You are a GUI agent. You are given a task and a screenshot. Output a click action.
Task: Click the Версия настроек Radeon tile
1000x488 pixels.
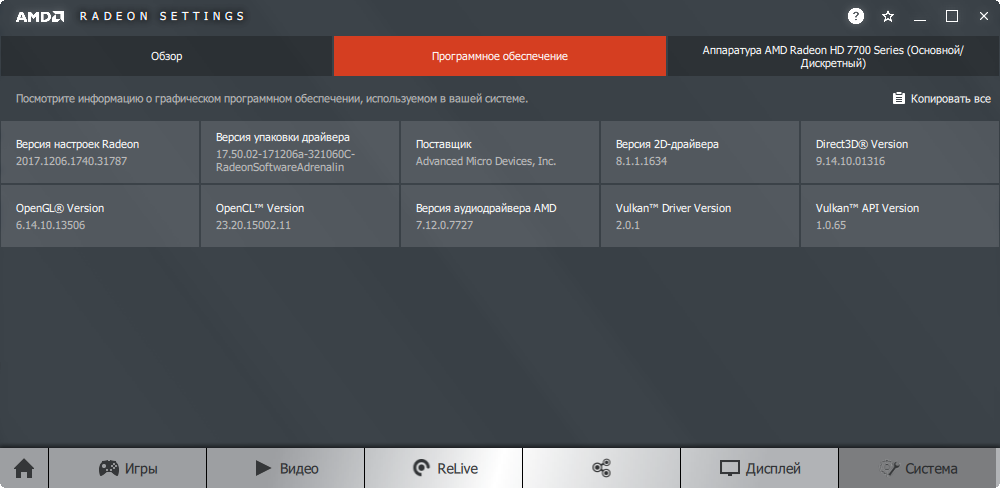(99, 152)
